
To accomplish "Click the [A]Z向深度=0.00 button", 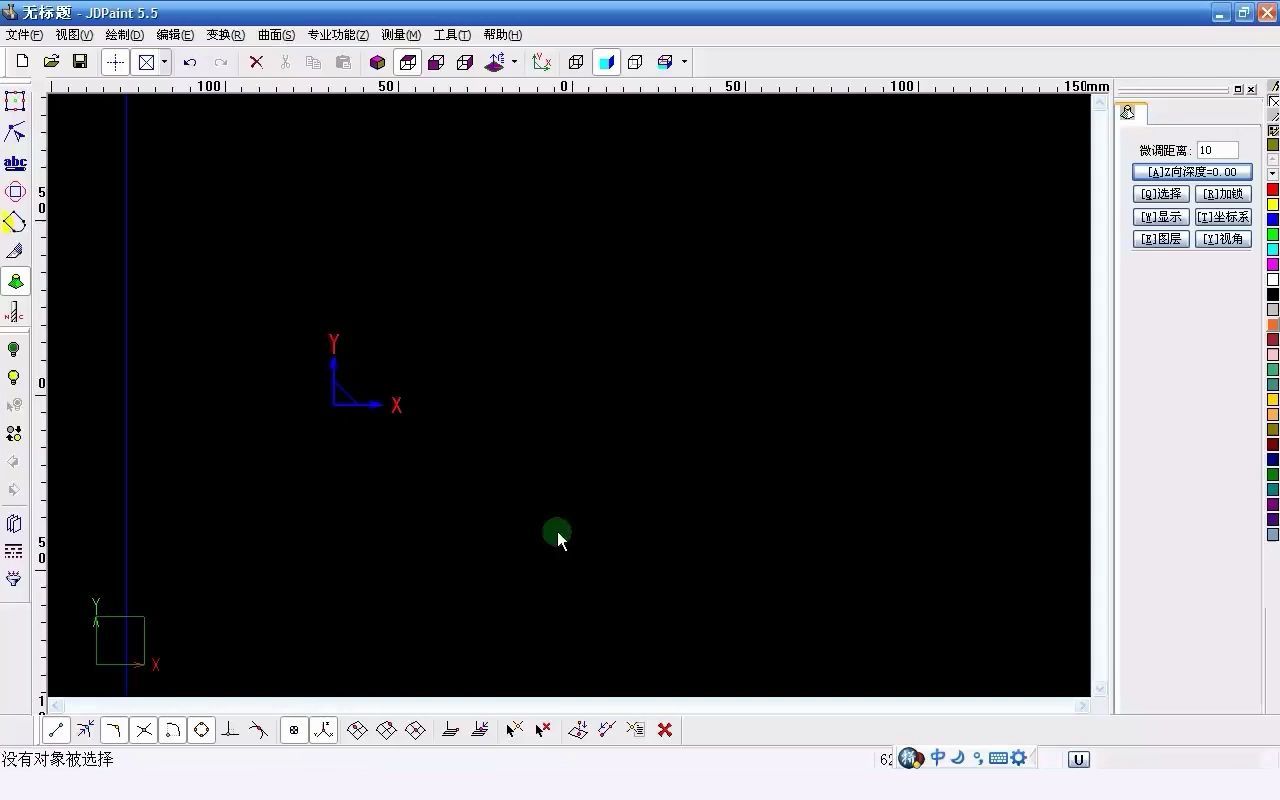I will [x=1192, y=172].
